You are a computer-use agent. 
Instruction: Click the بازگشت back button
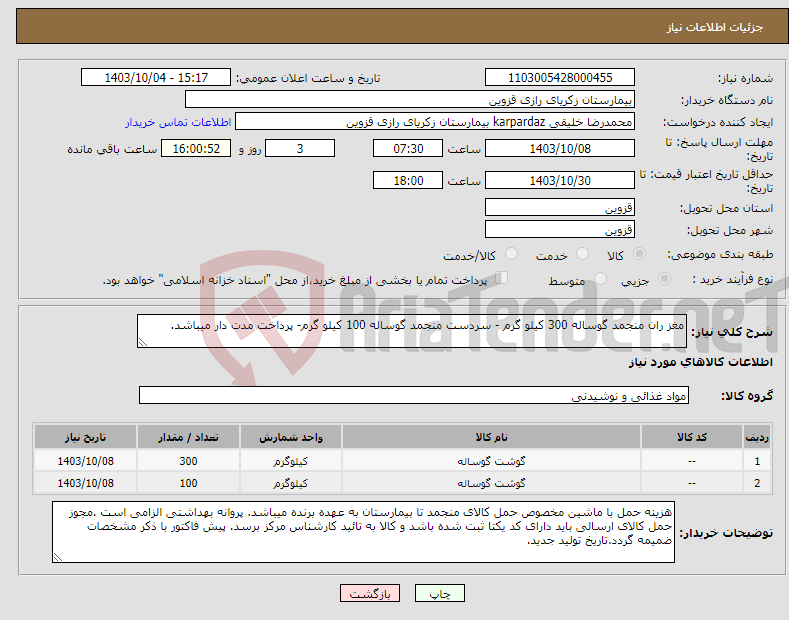pos(370,593)
